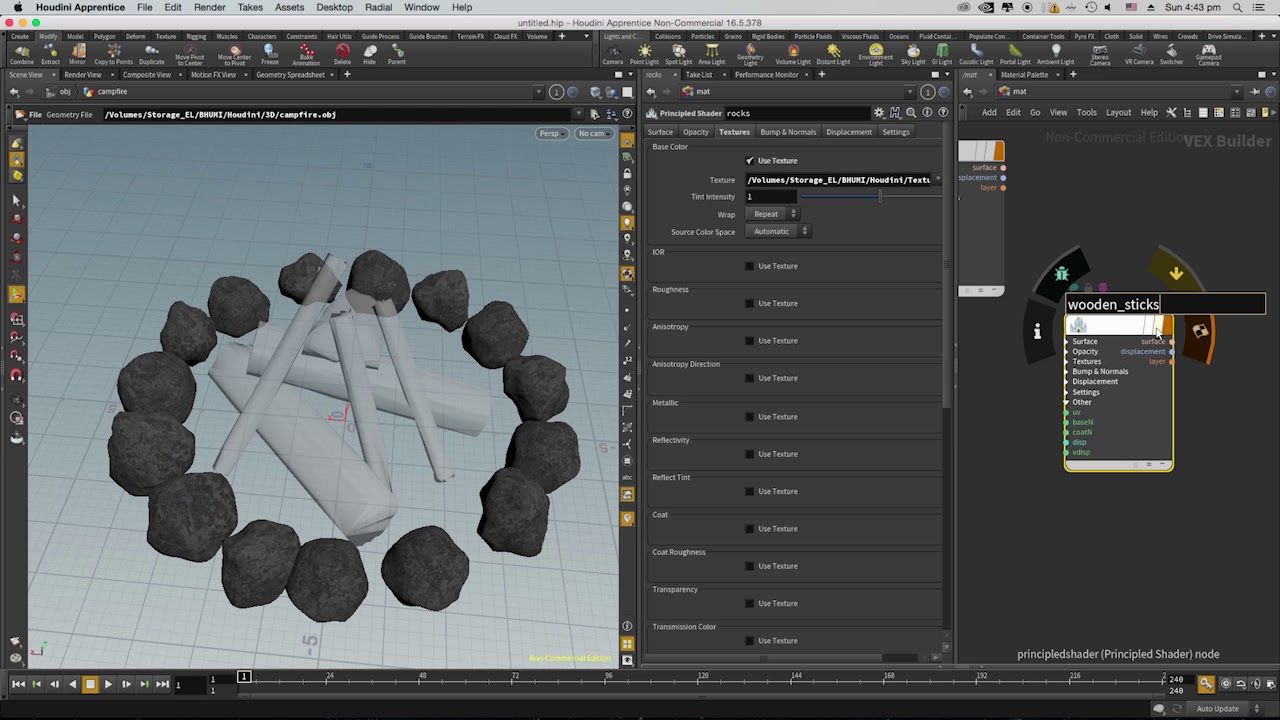Click the Extract shelf tool
Screen dimensions: 1280x720
[50, 54]
